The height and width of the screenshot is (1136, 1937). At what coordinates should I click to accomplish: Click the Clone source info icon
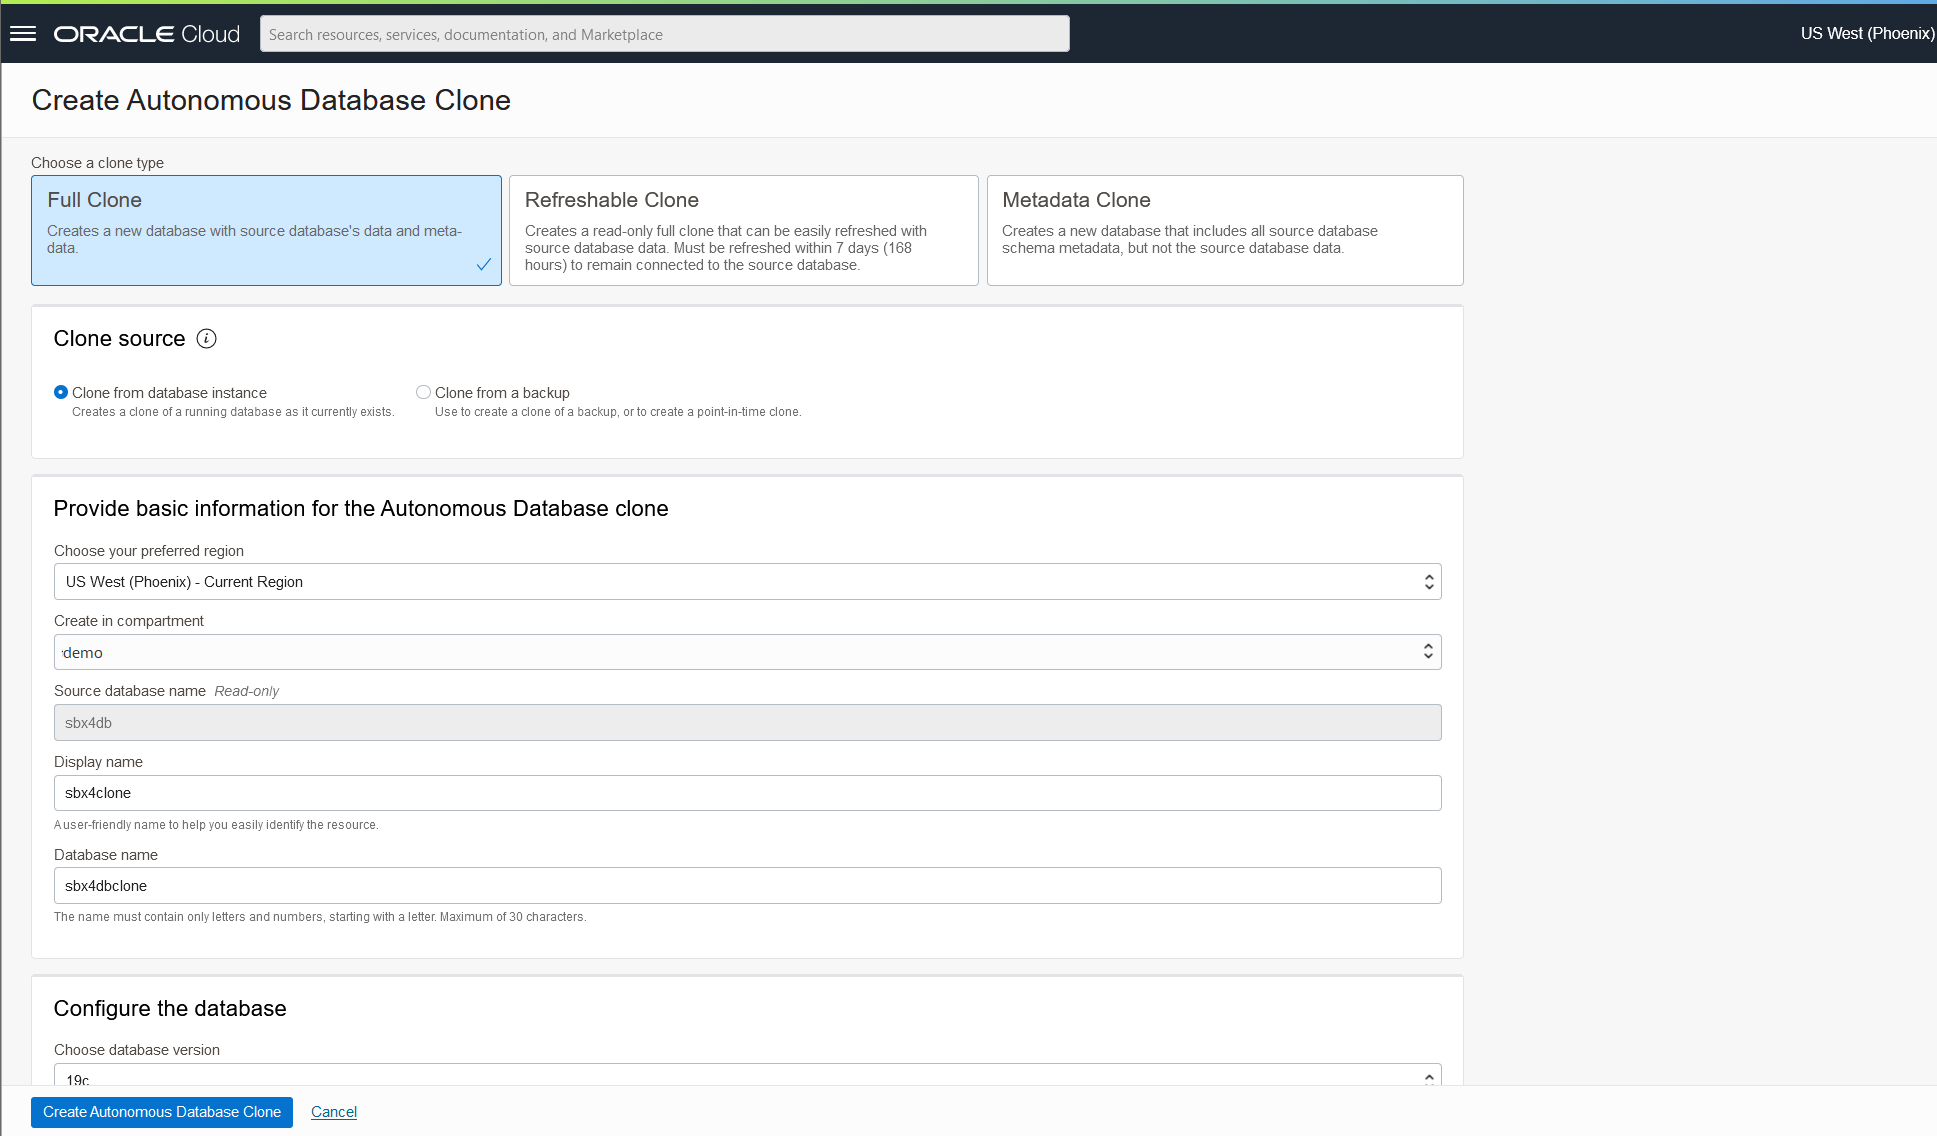[x=206, y=339]
